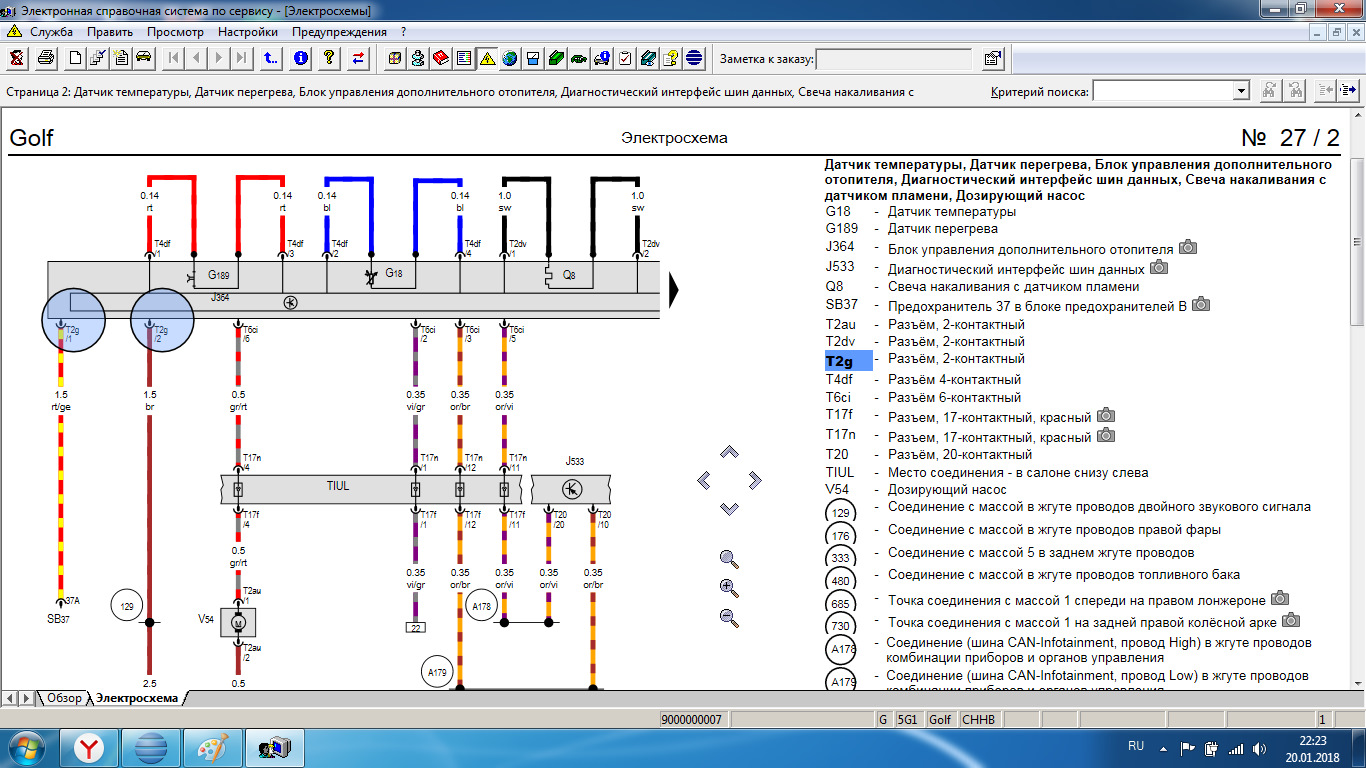Jump to the last page arrow
The width and height of the screenshot is (1366, 768).
pyautogui.click(x=241, y=58)
